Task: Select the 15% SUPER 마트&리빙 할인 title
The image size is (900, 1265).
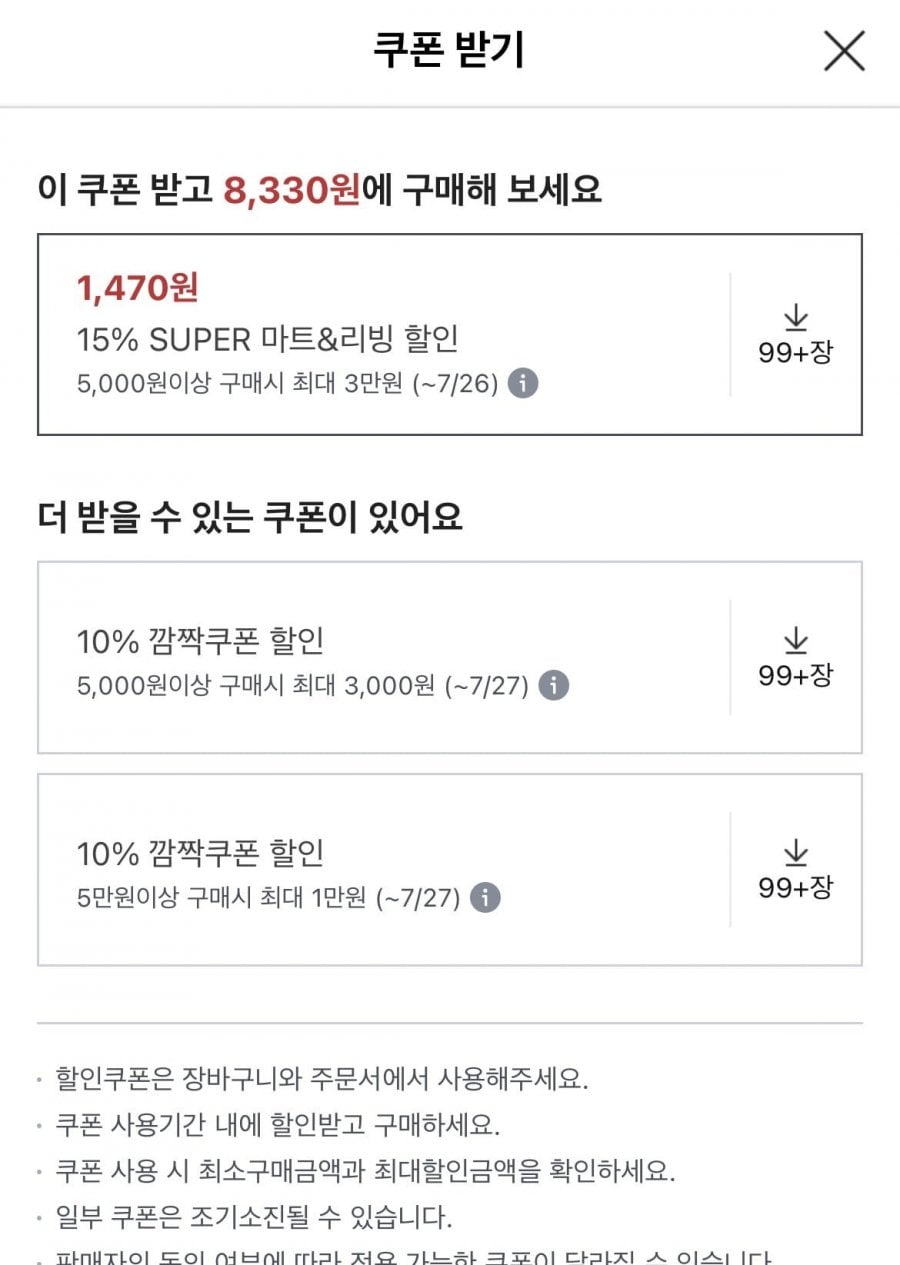Action: [x=268, y=339]
